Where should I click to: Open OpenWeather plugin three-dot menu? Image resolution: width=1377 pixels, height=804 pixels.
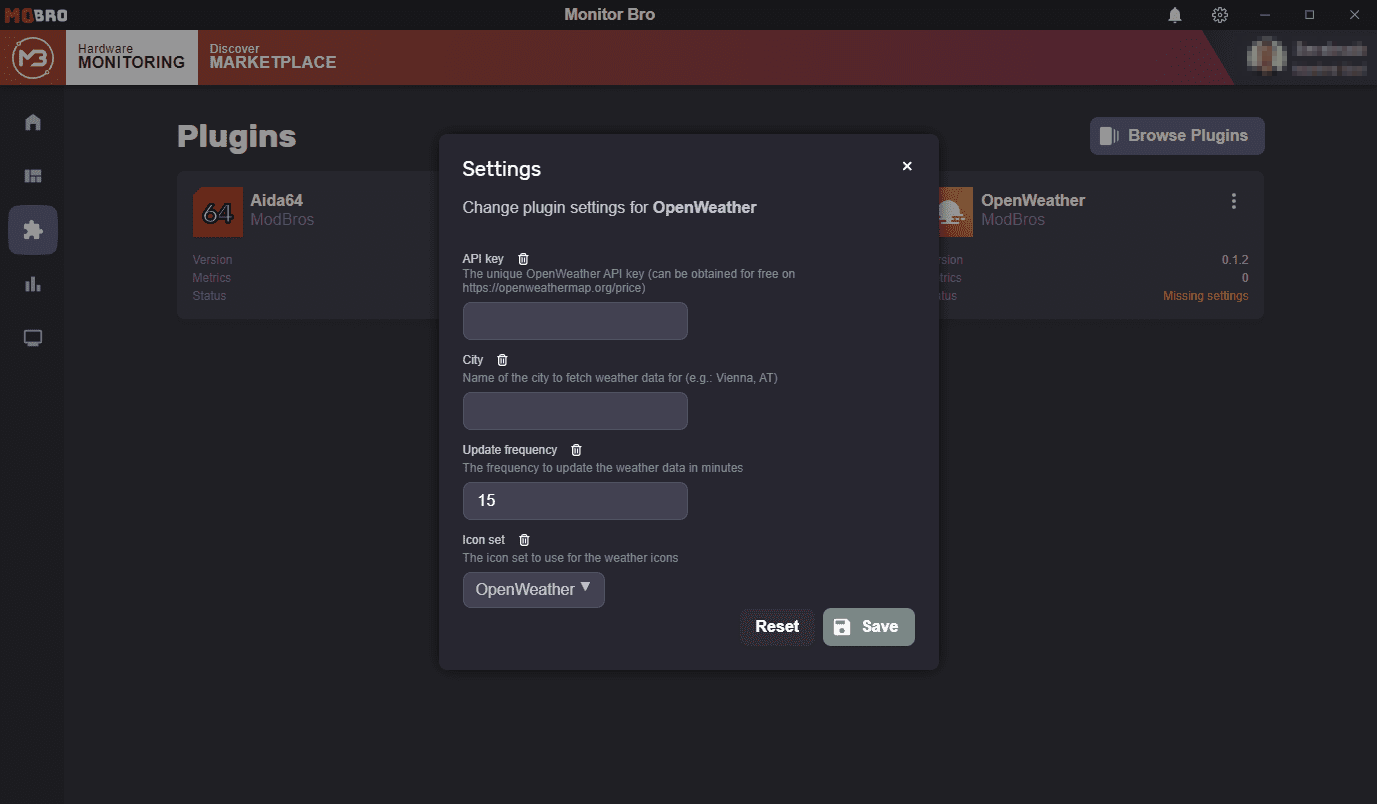[x=1234, y=201]
